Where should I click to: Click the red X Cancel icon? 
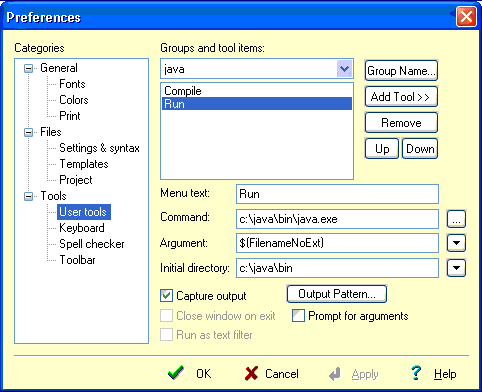(x=251, y=373)
